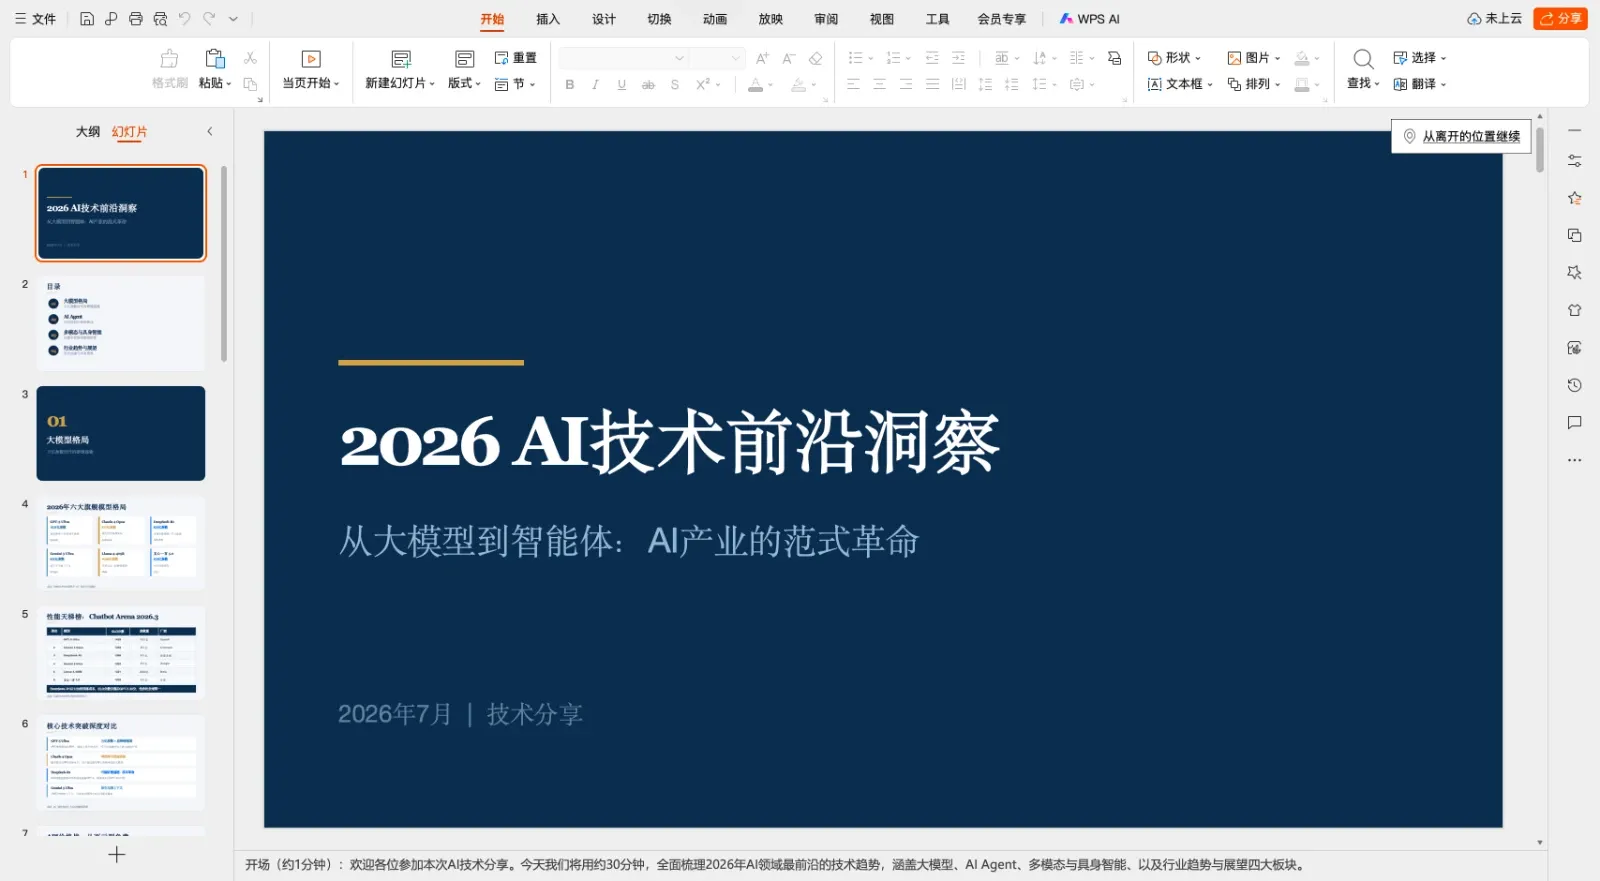The height and width of the screenshot is (881, 1600).
Task: Click the shape fill color swatch
Action: 1302,58
